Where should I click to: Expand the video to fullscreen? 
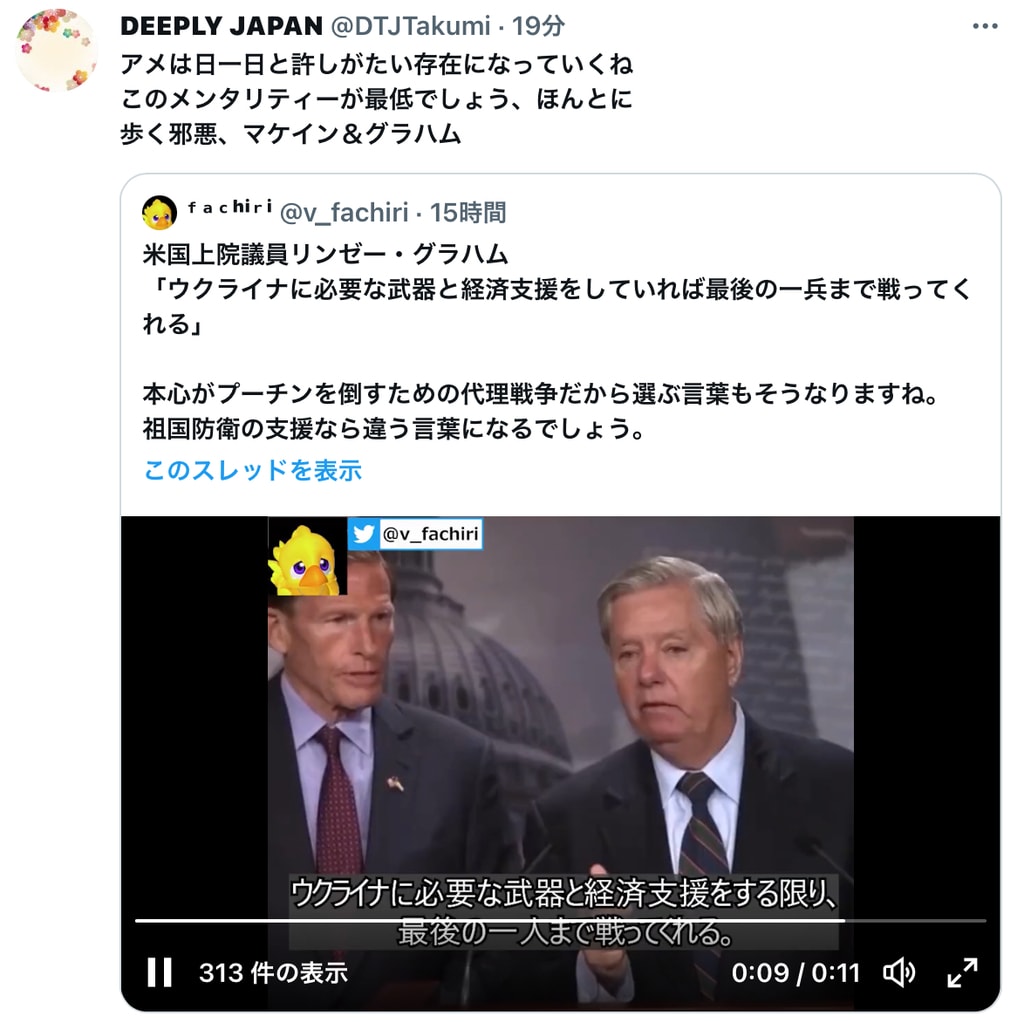962,973
